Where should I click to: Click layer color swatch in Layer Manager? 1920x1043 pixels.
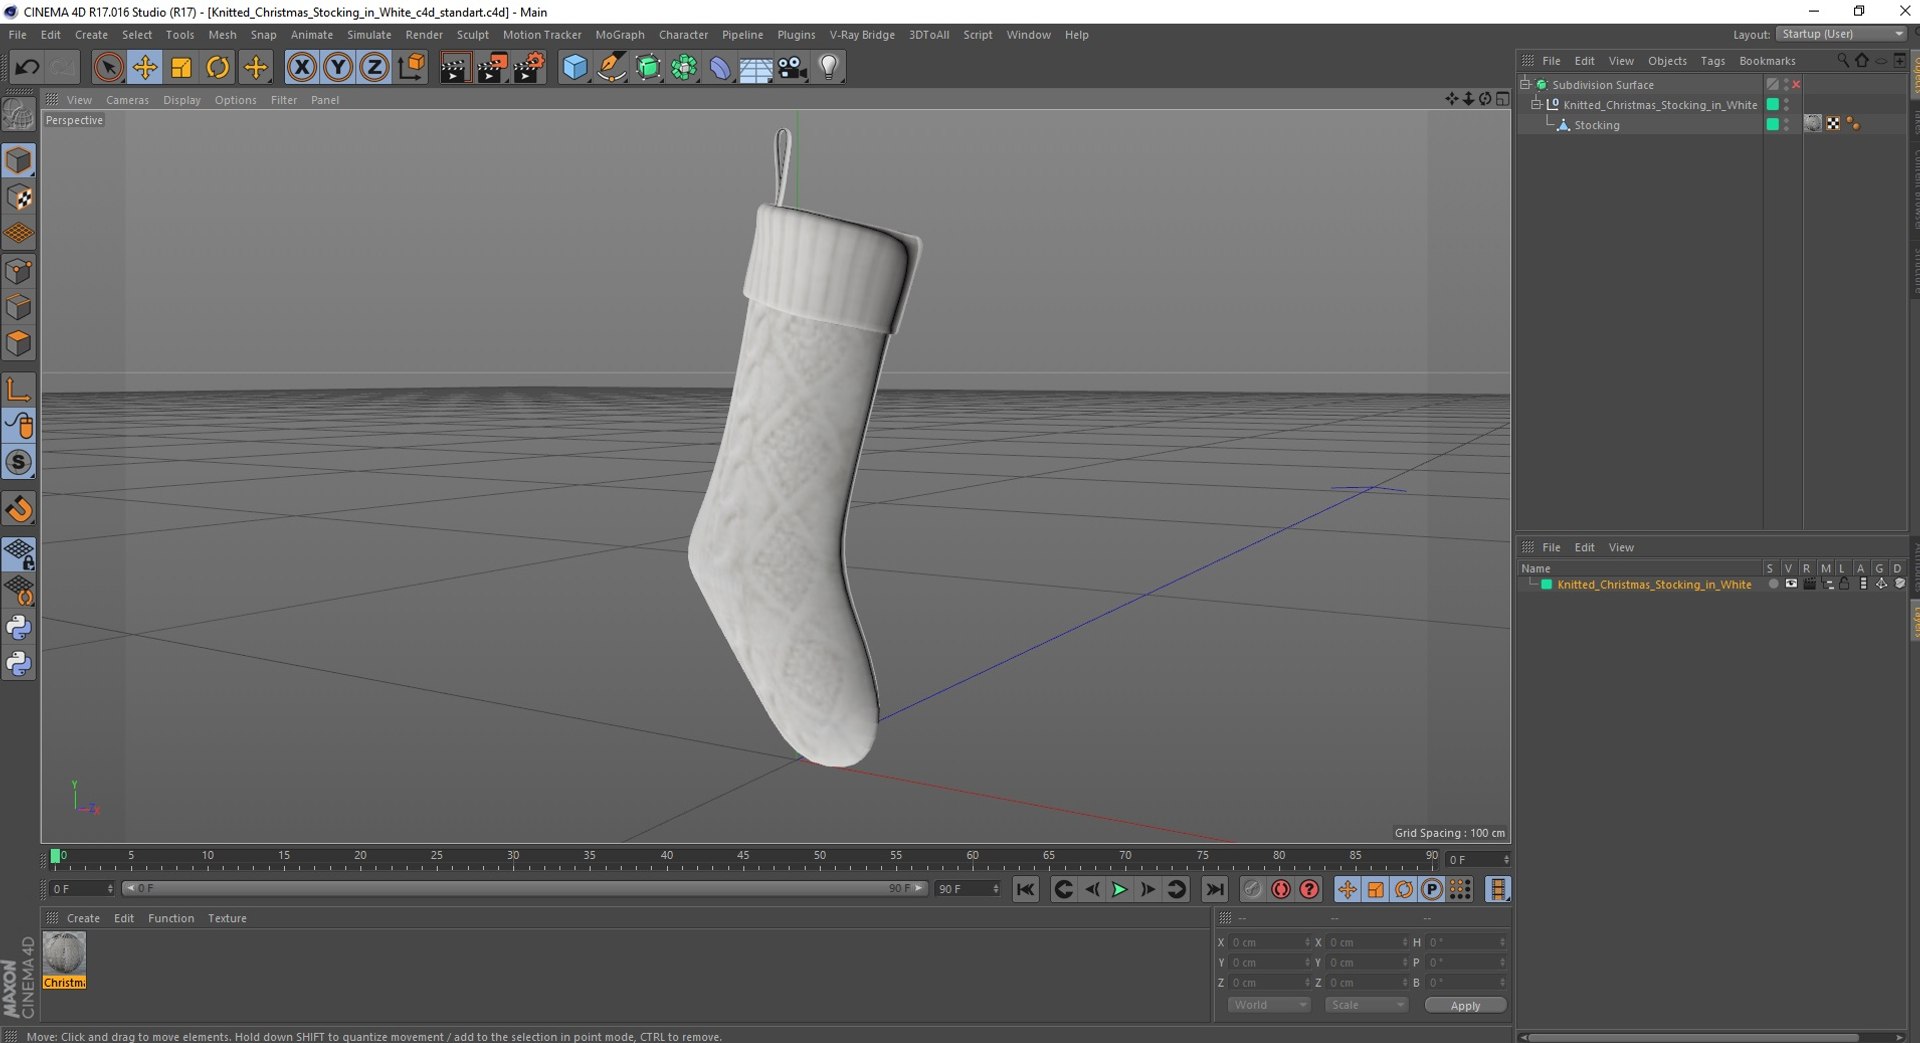coord(1546,584)
